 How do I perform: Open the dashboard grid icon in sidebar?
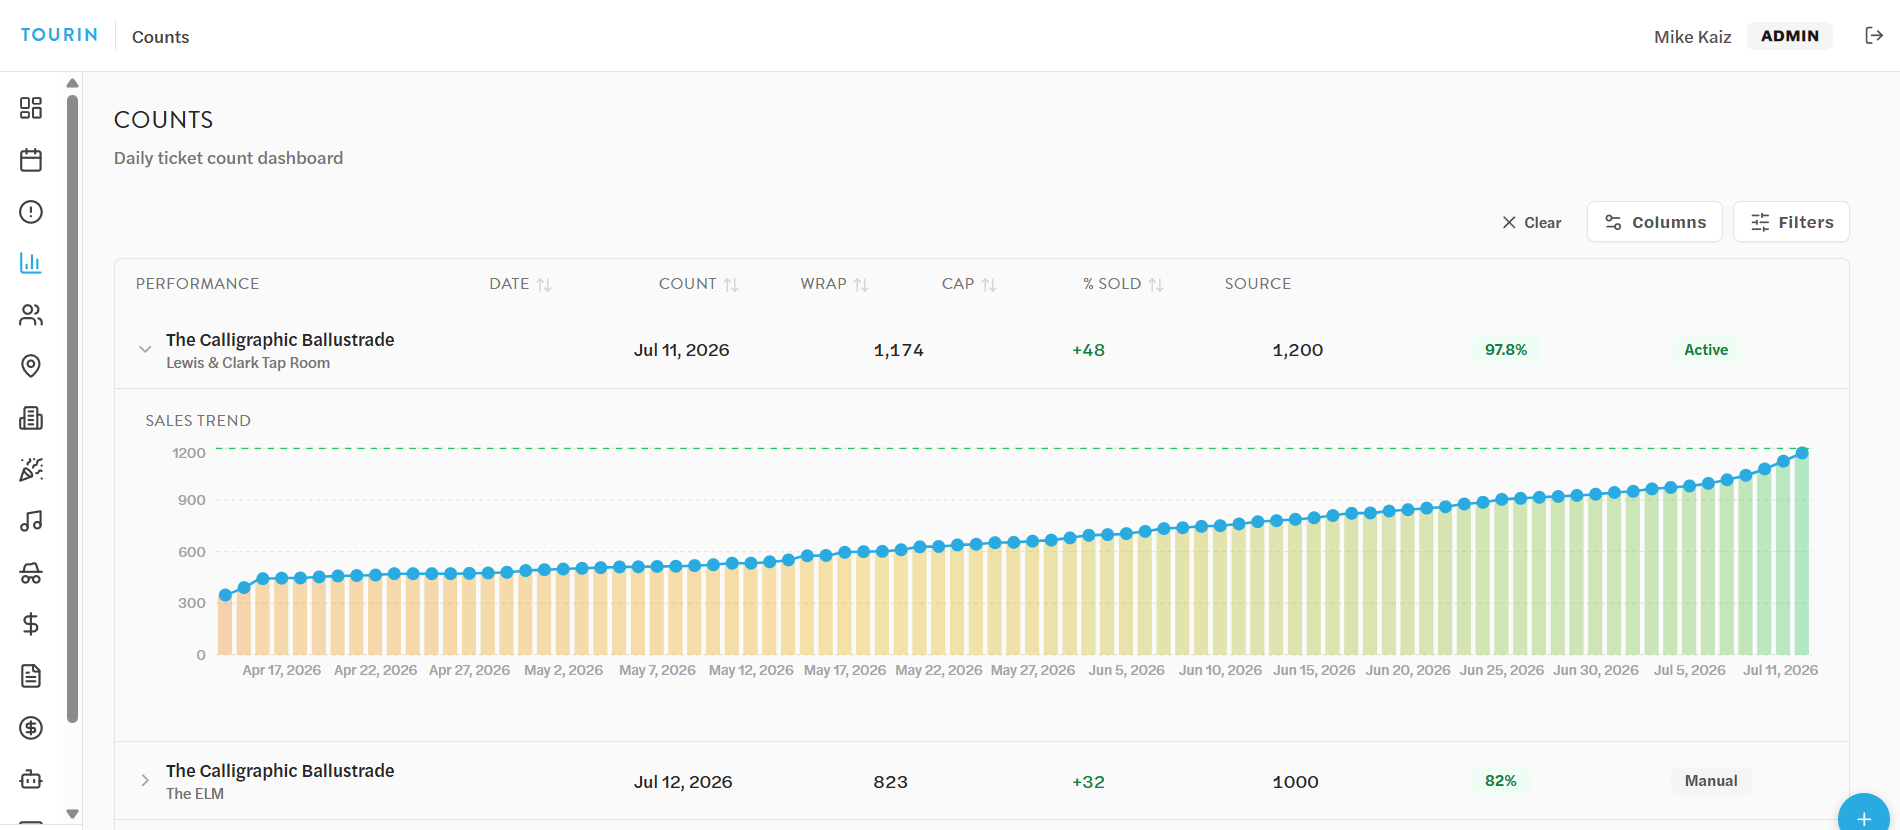(x=31, y=108)
